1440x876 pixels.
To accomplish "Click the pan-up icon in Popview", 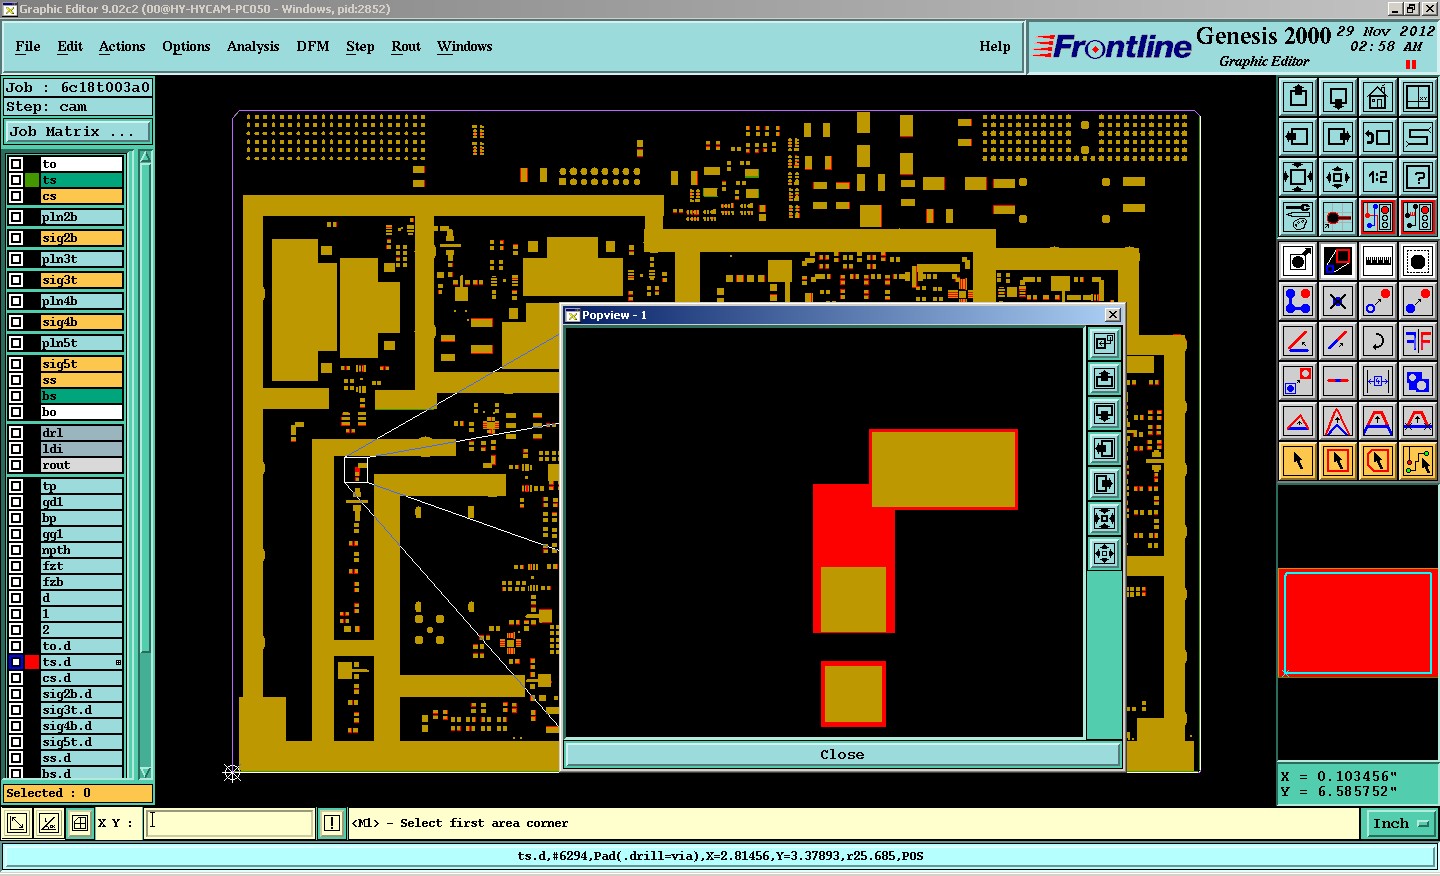I will coord(1104,378).
